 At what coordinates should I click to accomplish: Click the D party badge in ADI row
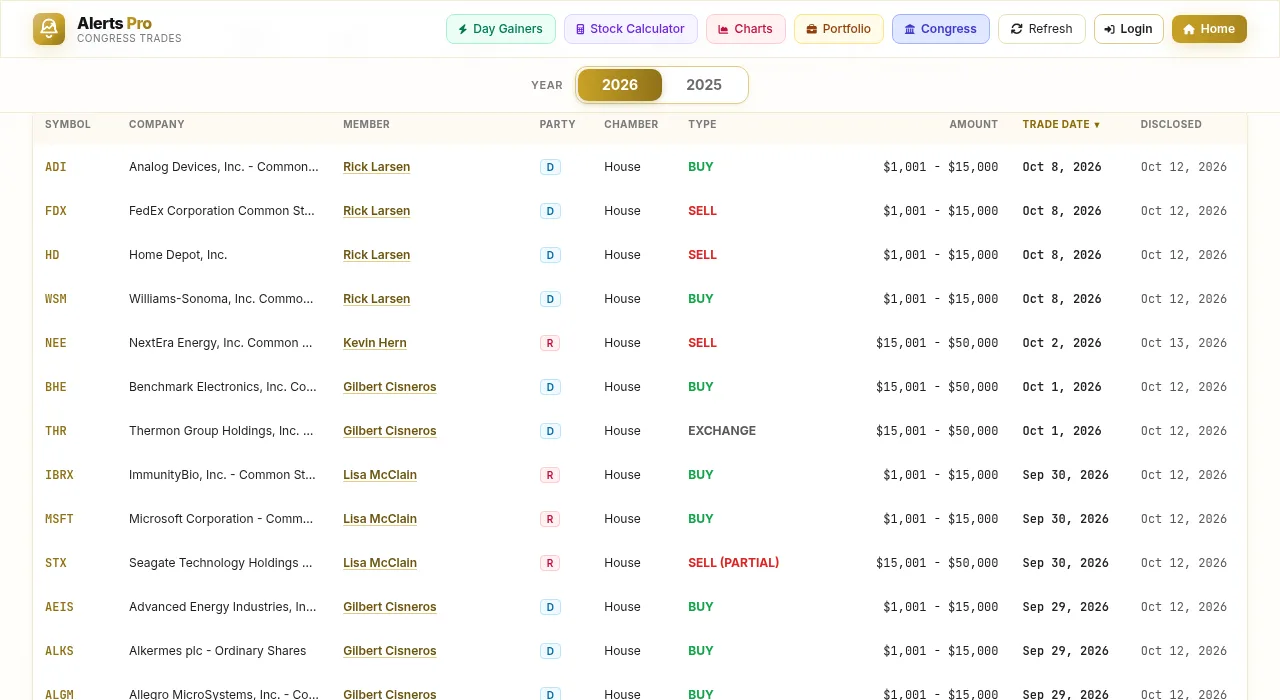(550, 167)
